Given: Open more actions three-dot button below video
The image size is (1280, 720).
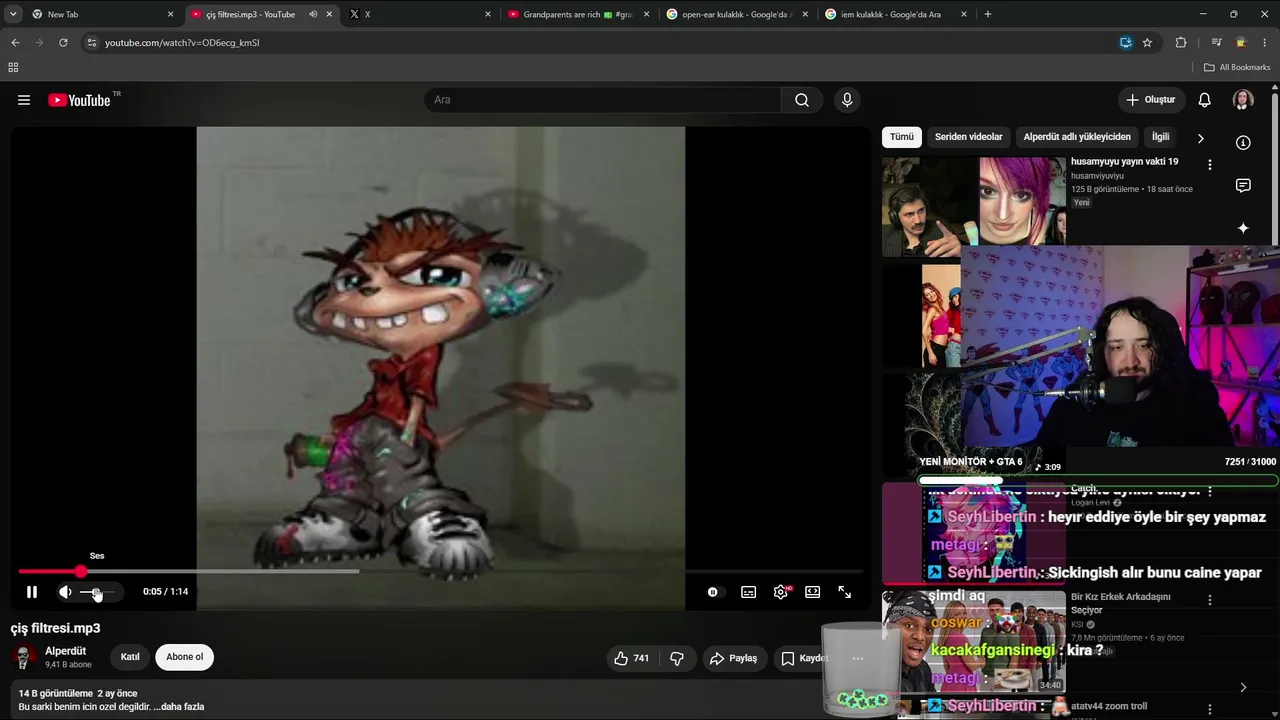Looking at the screenshot, I should coord(857,658).
